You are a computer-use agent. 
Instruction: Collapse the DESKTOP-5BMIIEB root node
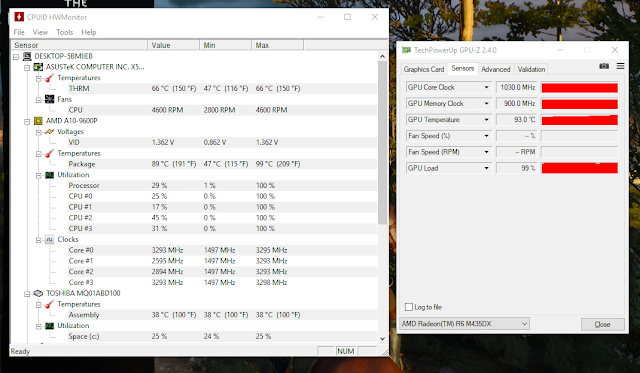coord(16,56)
